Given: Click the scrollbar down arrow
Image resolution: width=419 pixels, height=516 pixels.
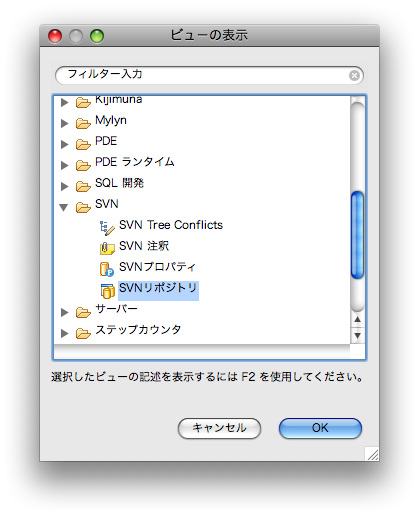Looking at the screenshot, I should point(357,335).
